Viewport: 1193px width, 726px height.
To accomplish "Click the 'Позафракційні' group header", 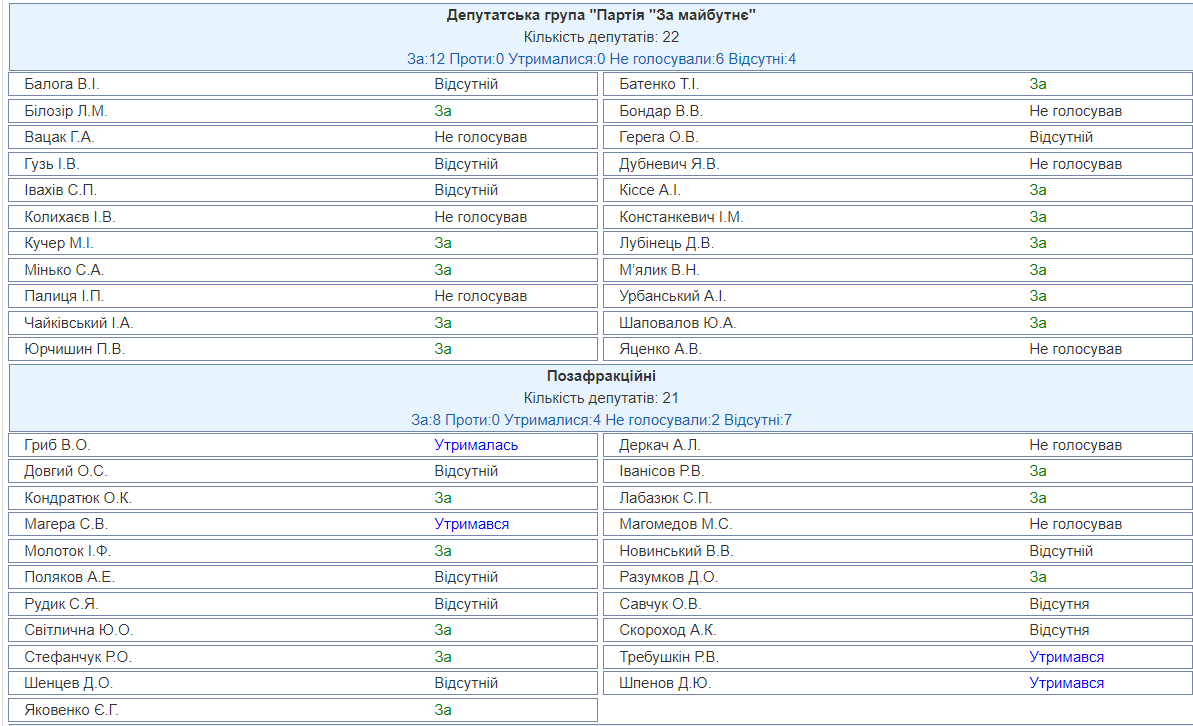I will coord(601,376).
